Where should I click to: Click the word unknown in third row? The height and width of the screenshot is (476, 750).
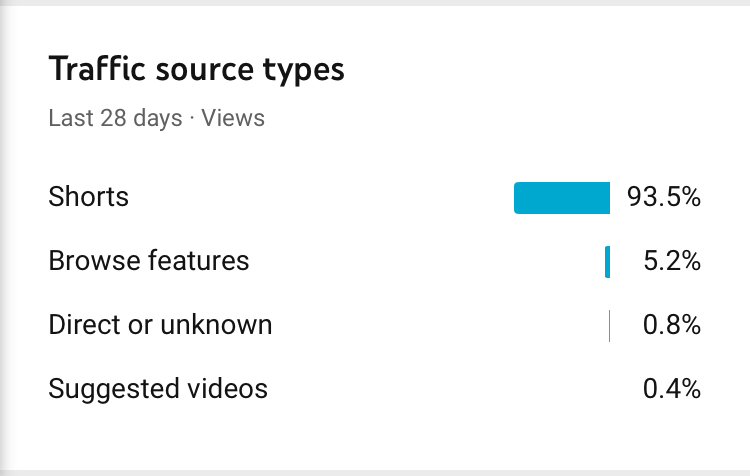click(x=216, y=324)
